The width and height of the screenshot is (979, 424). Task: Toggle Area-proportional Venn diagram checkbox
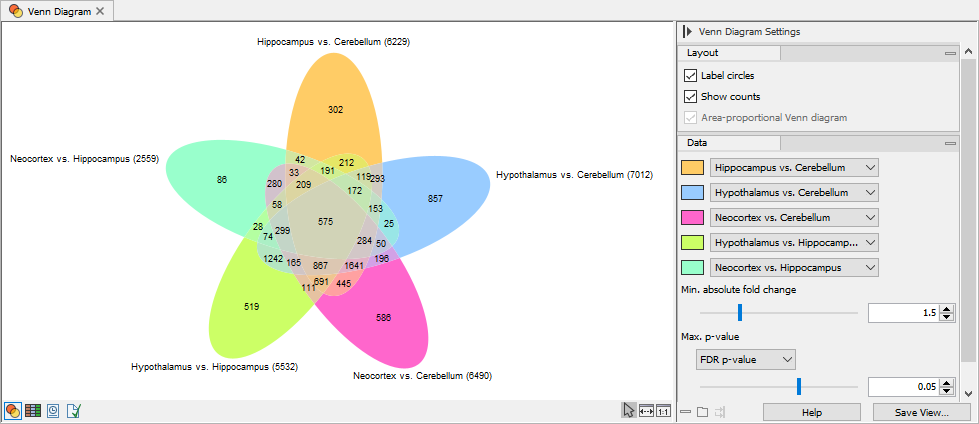(690, 118)
